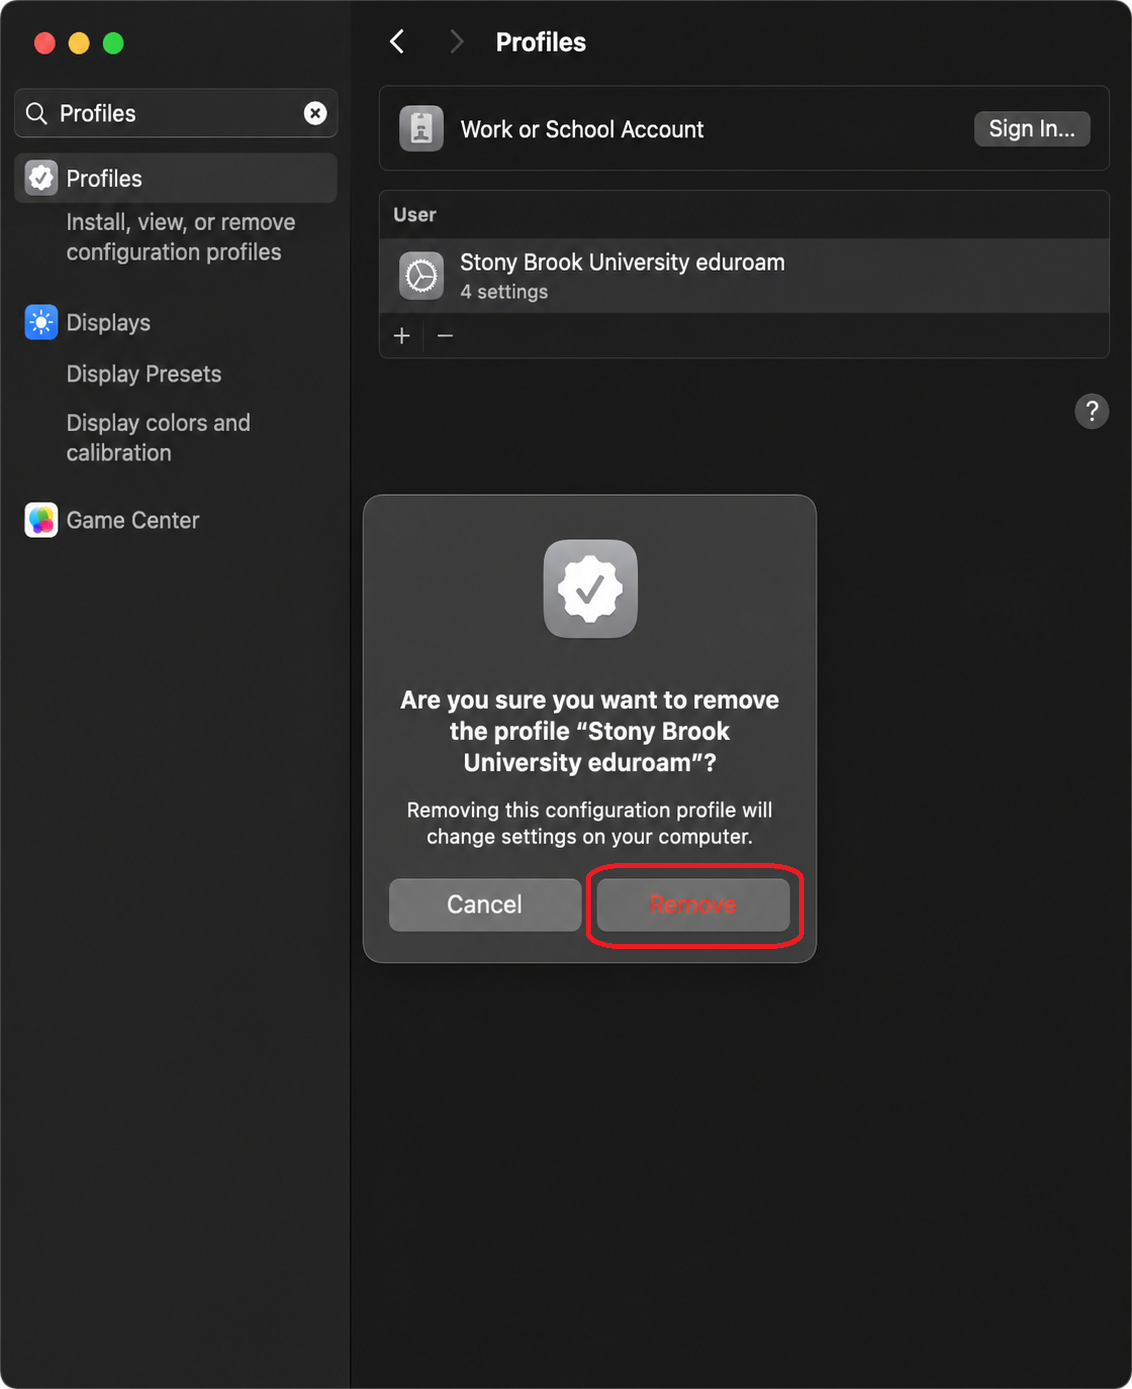Remove selected profile with the minus button

pos(446,336)
